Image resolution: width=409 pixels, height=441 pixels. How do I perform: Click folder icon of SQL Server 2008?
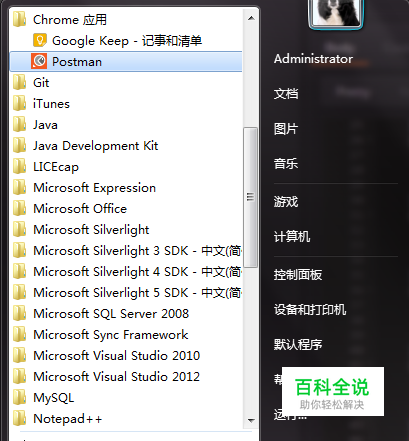(20, 313)
